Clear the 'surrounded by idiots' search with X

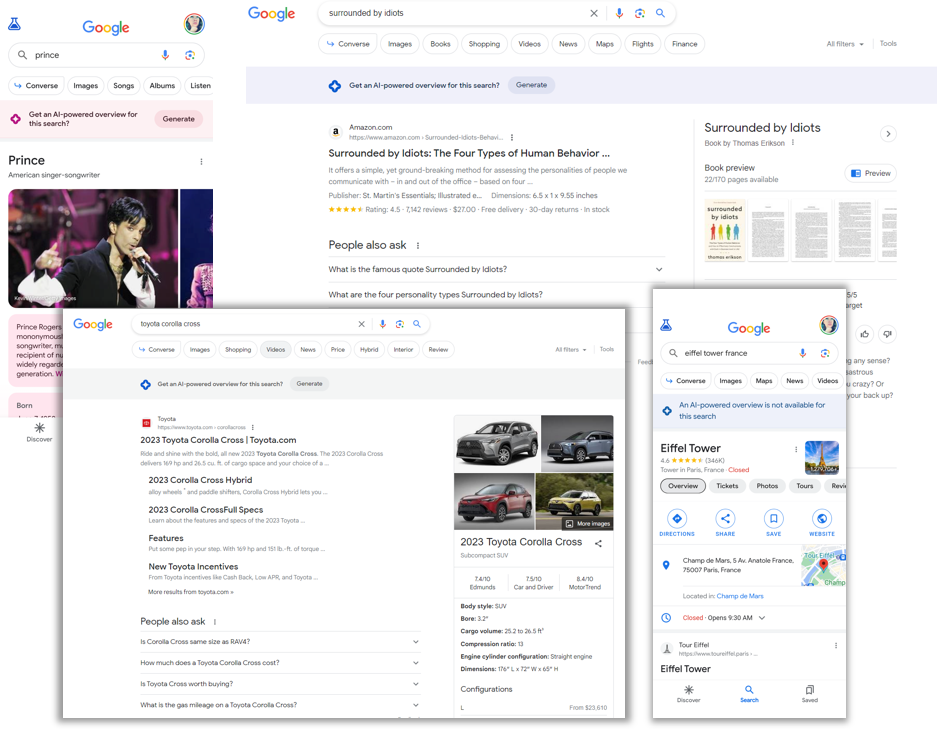593,13
